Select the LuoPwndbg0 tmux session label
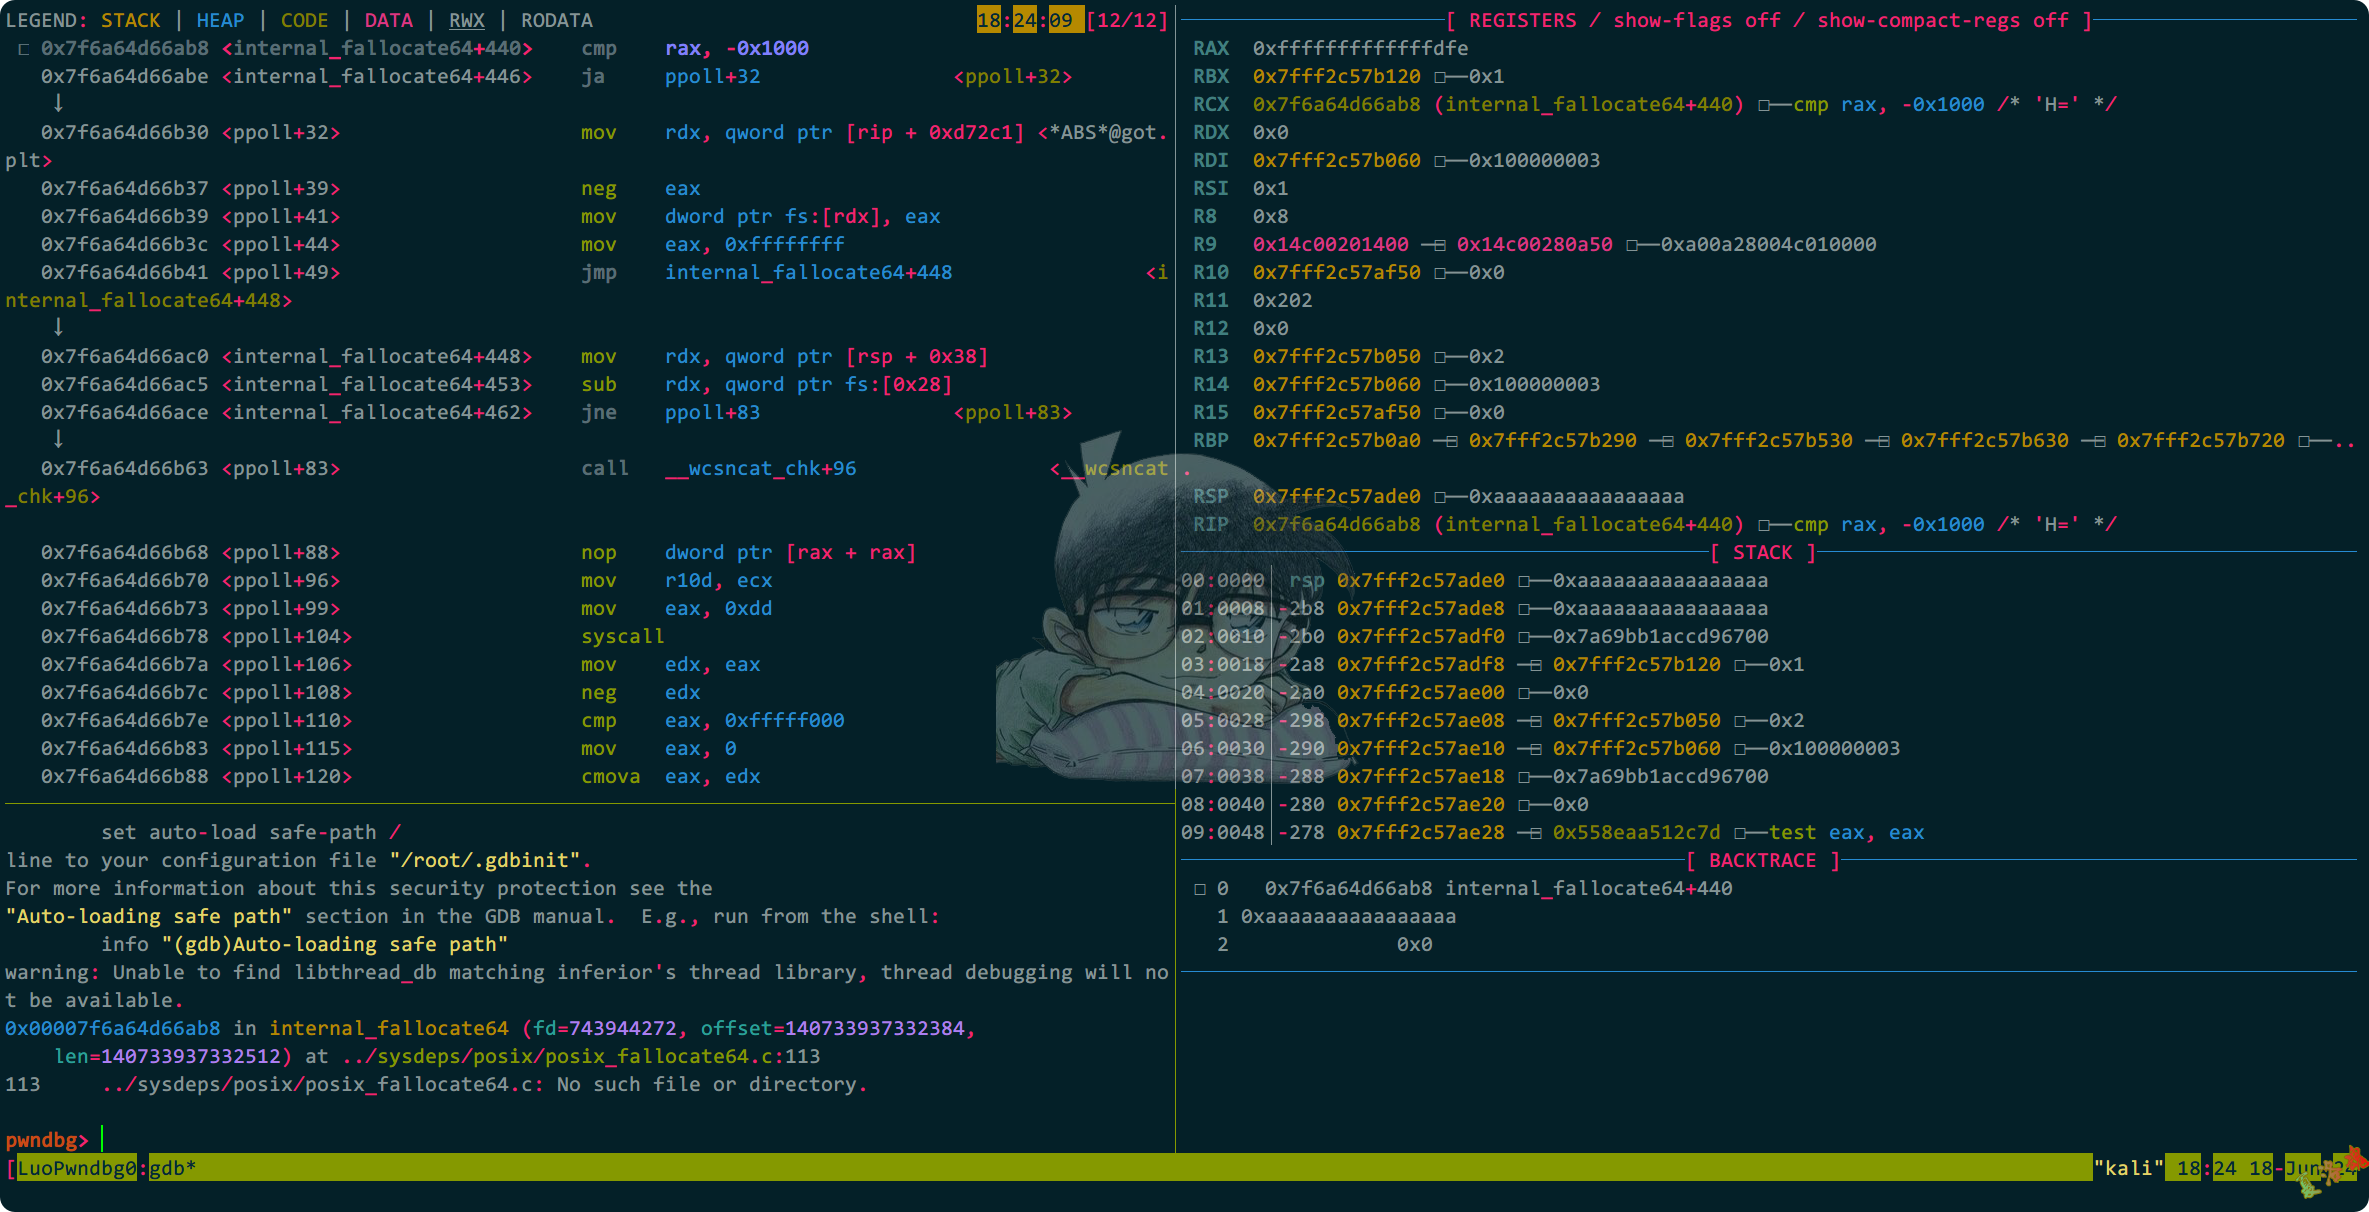 pos(76,1168)
